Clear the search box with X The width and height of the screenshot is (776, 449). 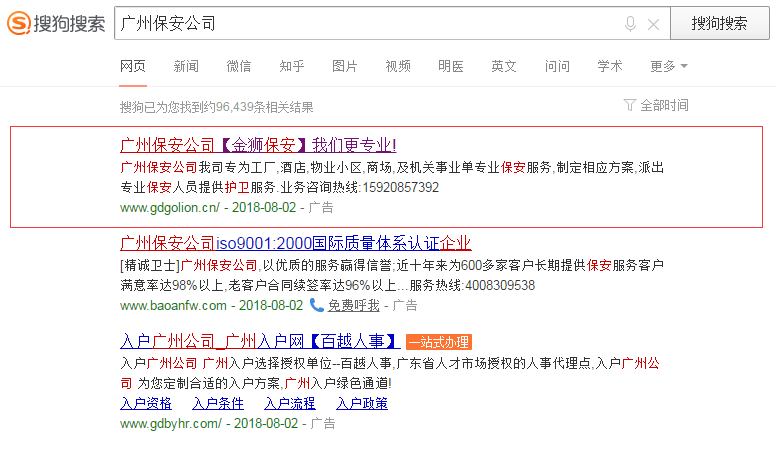[x=653, y=24]
